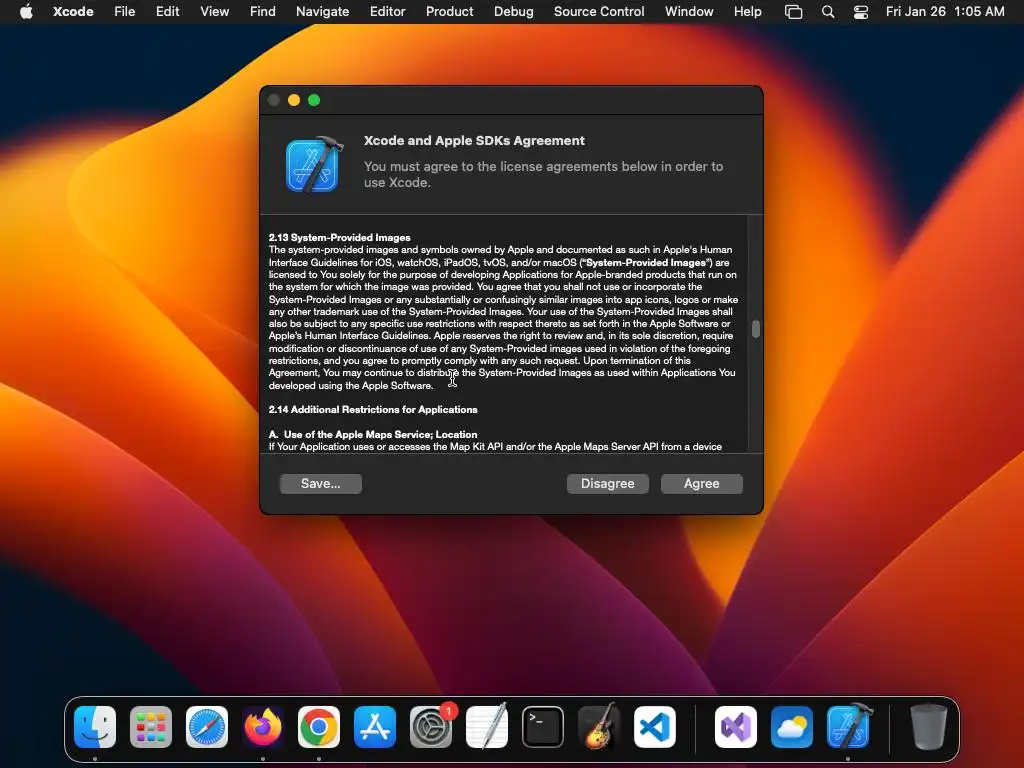Click the Agree button
The image size is (1024, 768).
701,483
